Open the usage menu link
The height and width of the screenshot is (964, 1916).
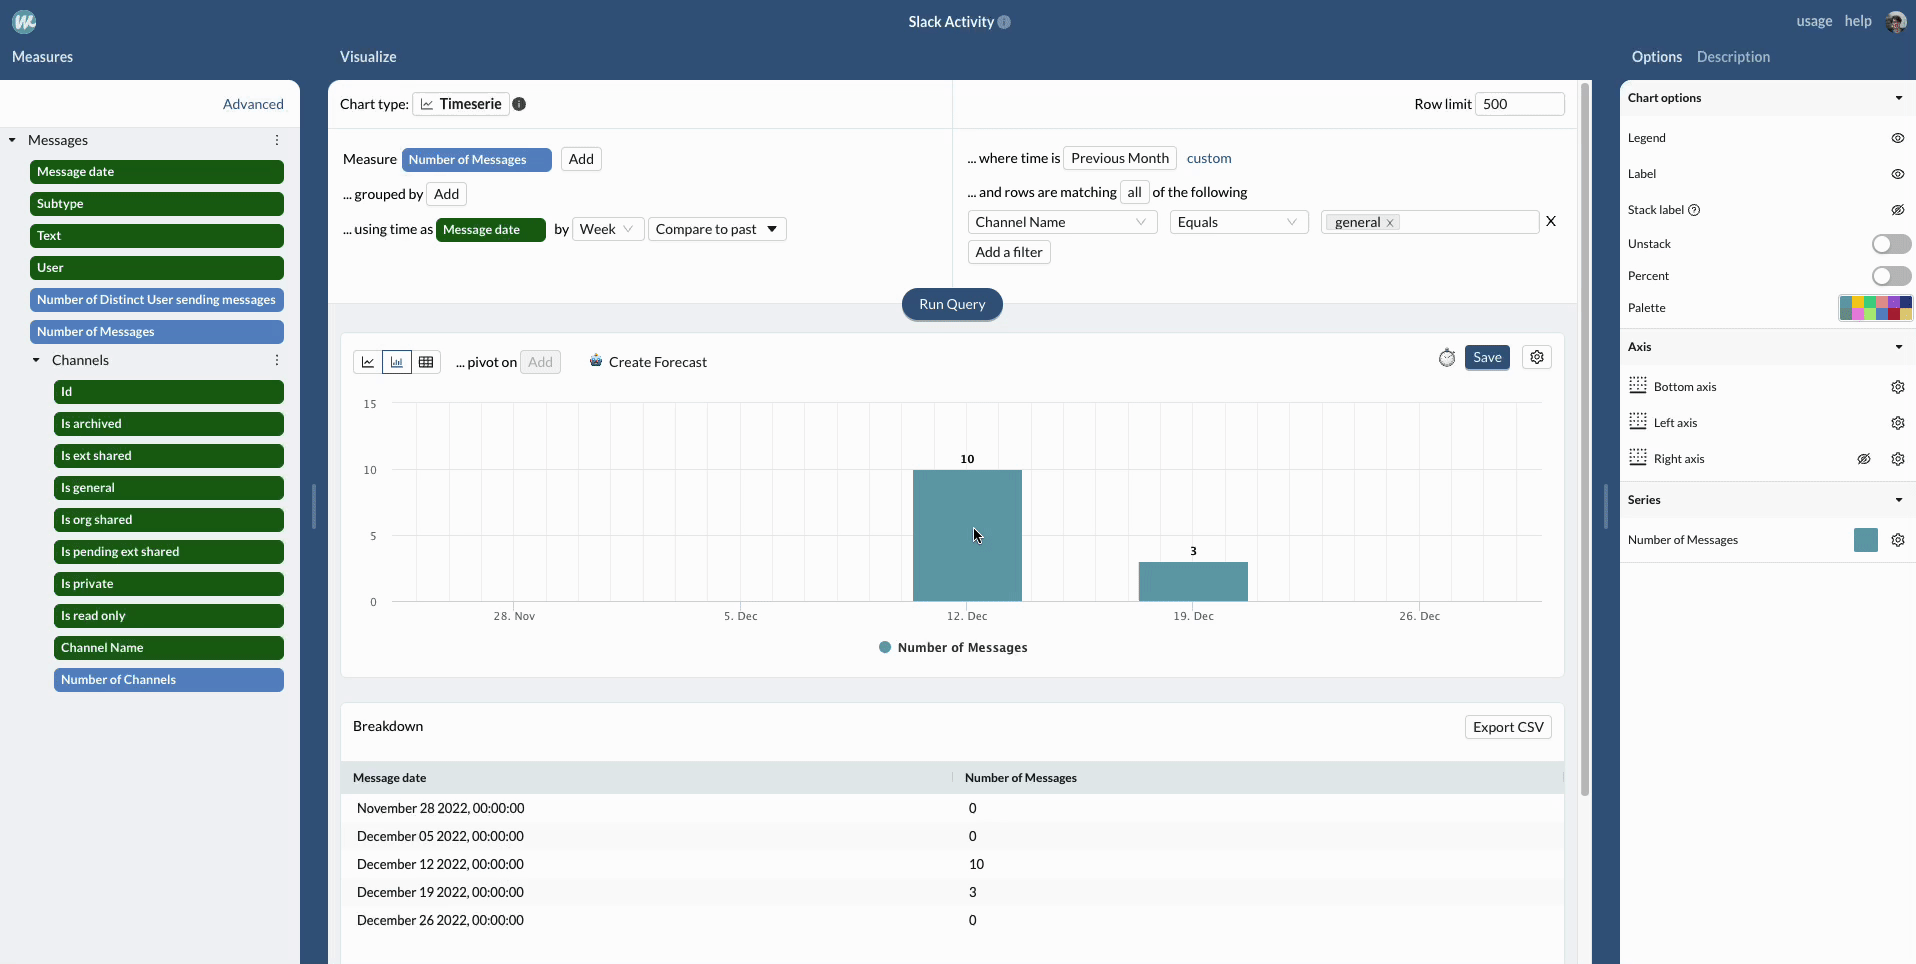point(1814,21)
